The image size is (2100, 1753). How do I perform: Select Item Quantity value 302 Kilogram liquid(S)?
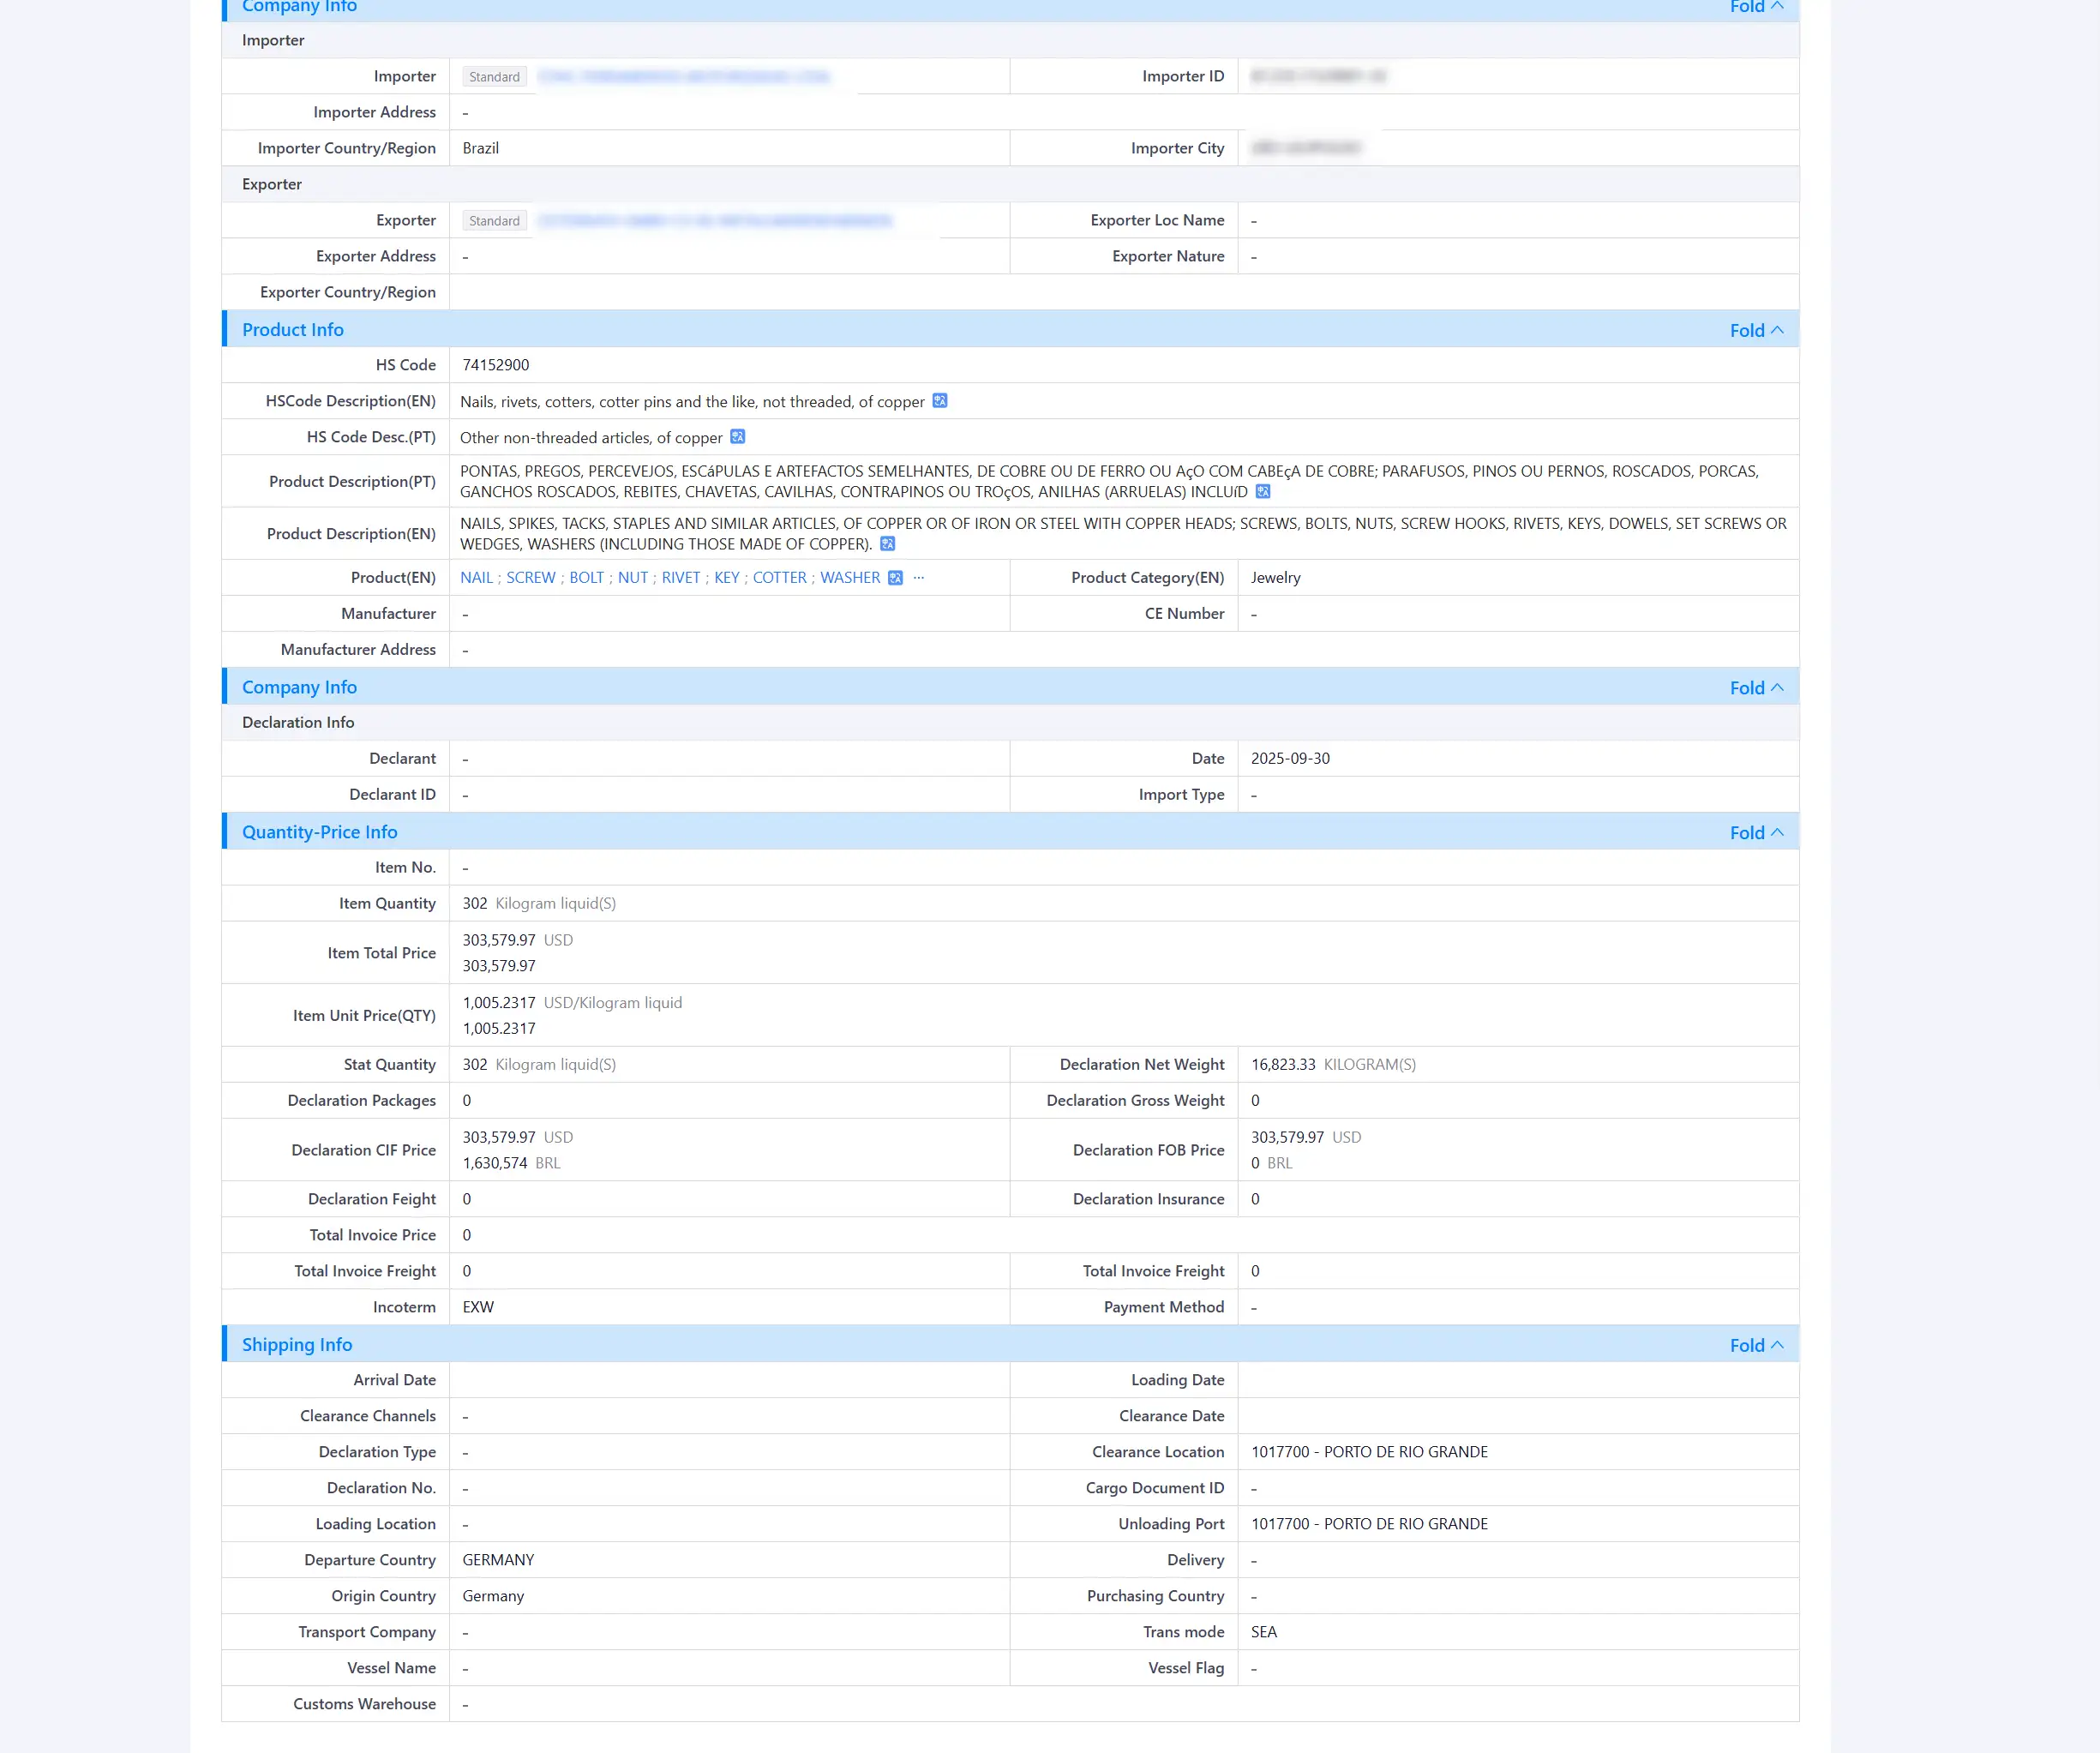pos(538,904)
